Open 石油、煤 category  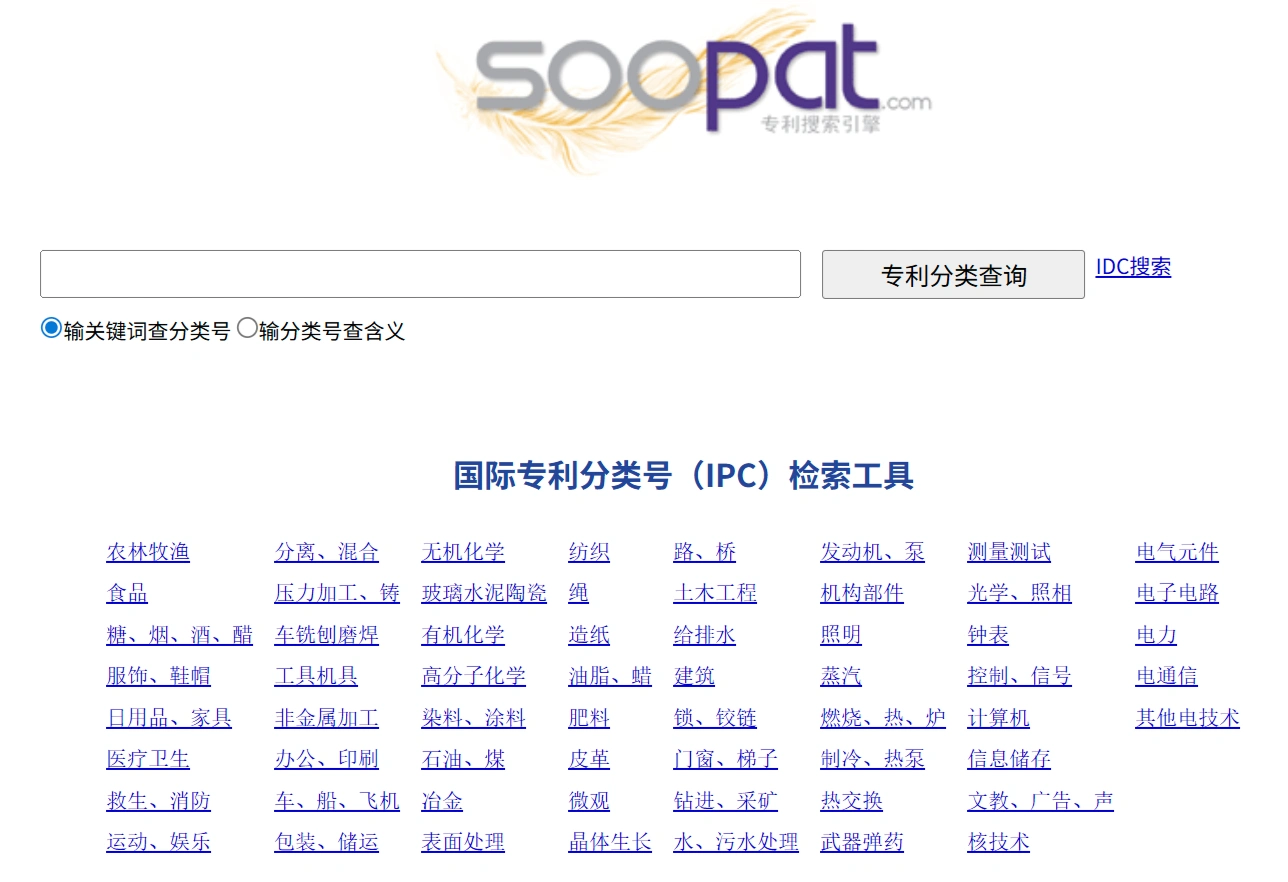tap(463, 759)
